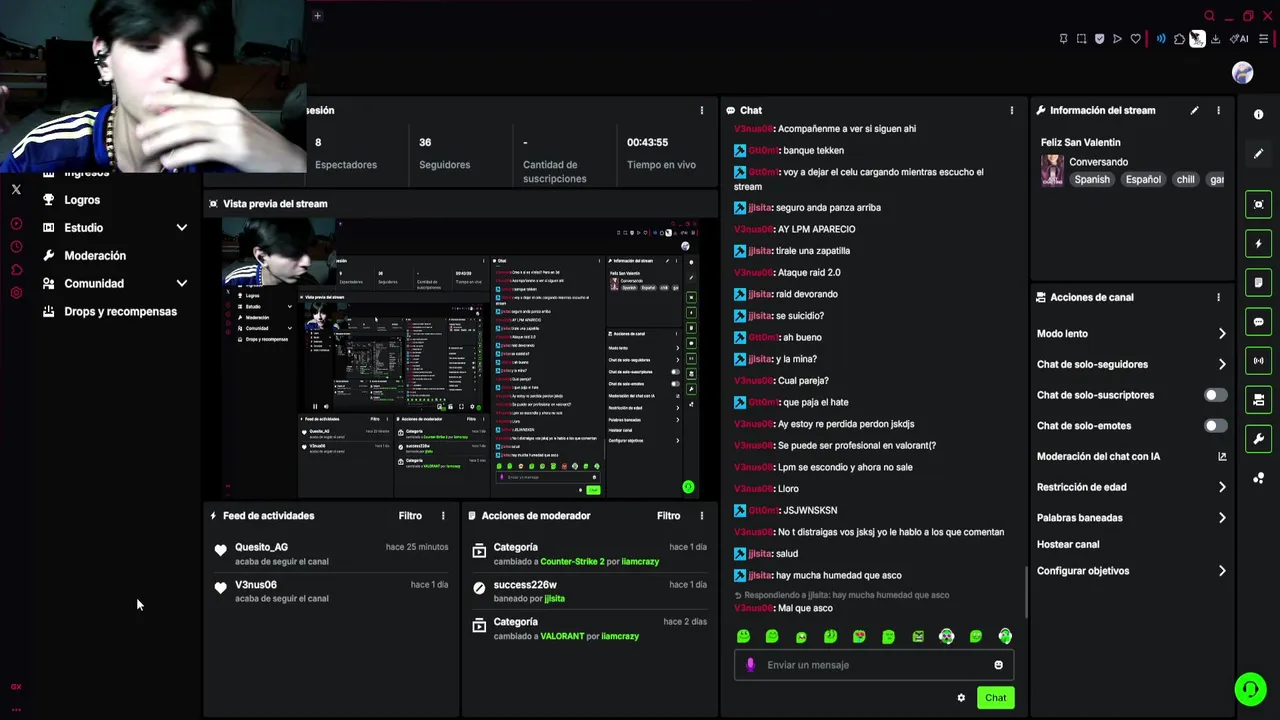The height and width of the screenshot is (720, 1280).
Task: Open Drops y recompensas in sidebar
Action: point(120,312)
